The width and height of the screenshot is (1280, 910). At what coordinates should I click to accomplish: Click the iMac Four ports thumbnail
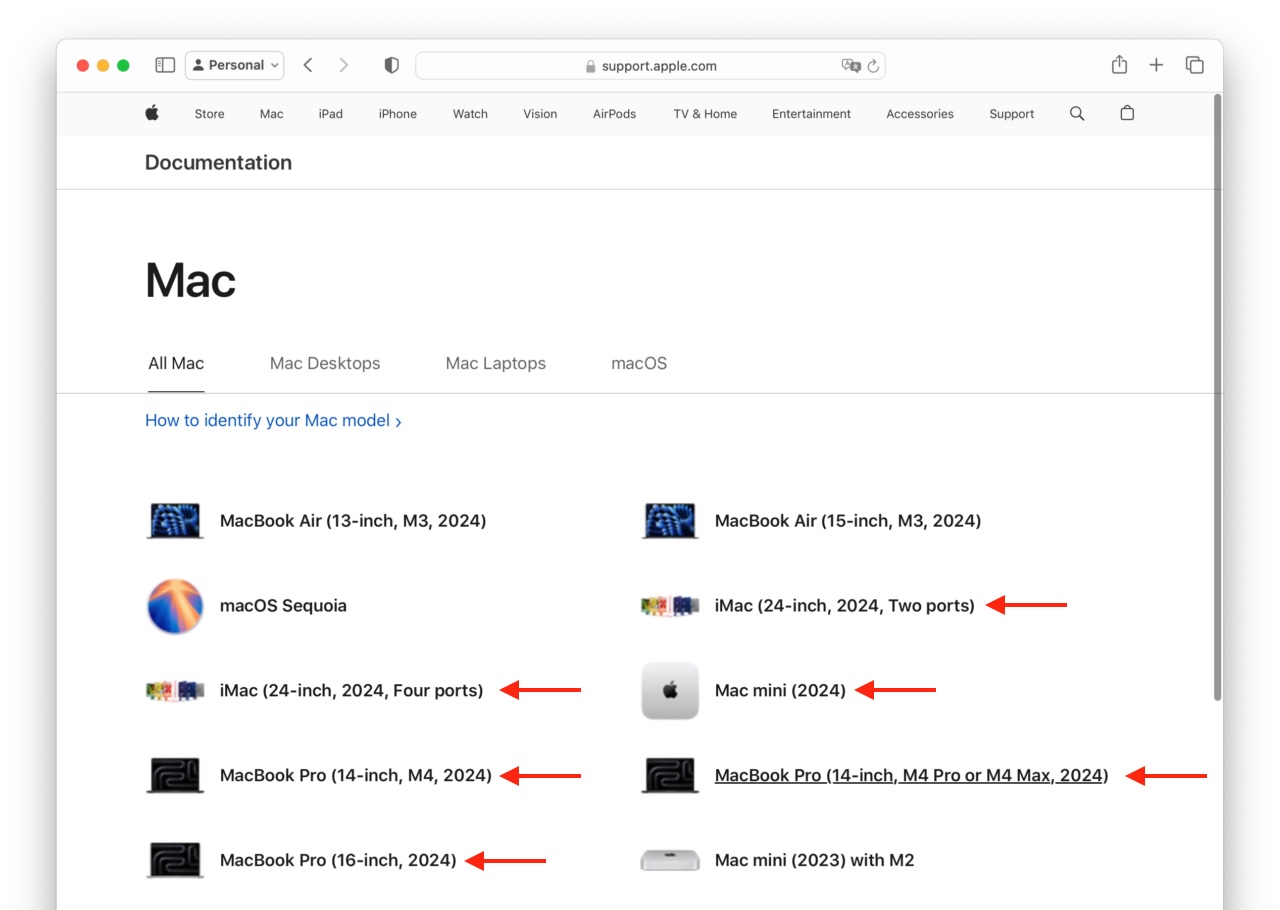[175, 691]
